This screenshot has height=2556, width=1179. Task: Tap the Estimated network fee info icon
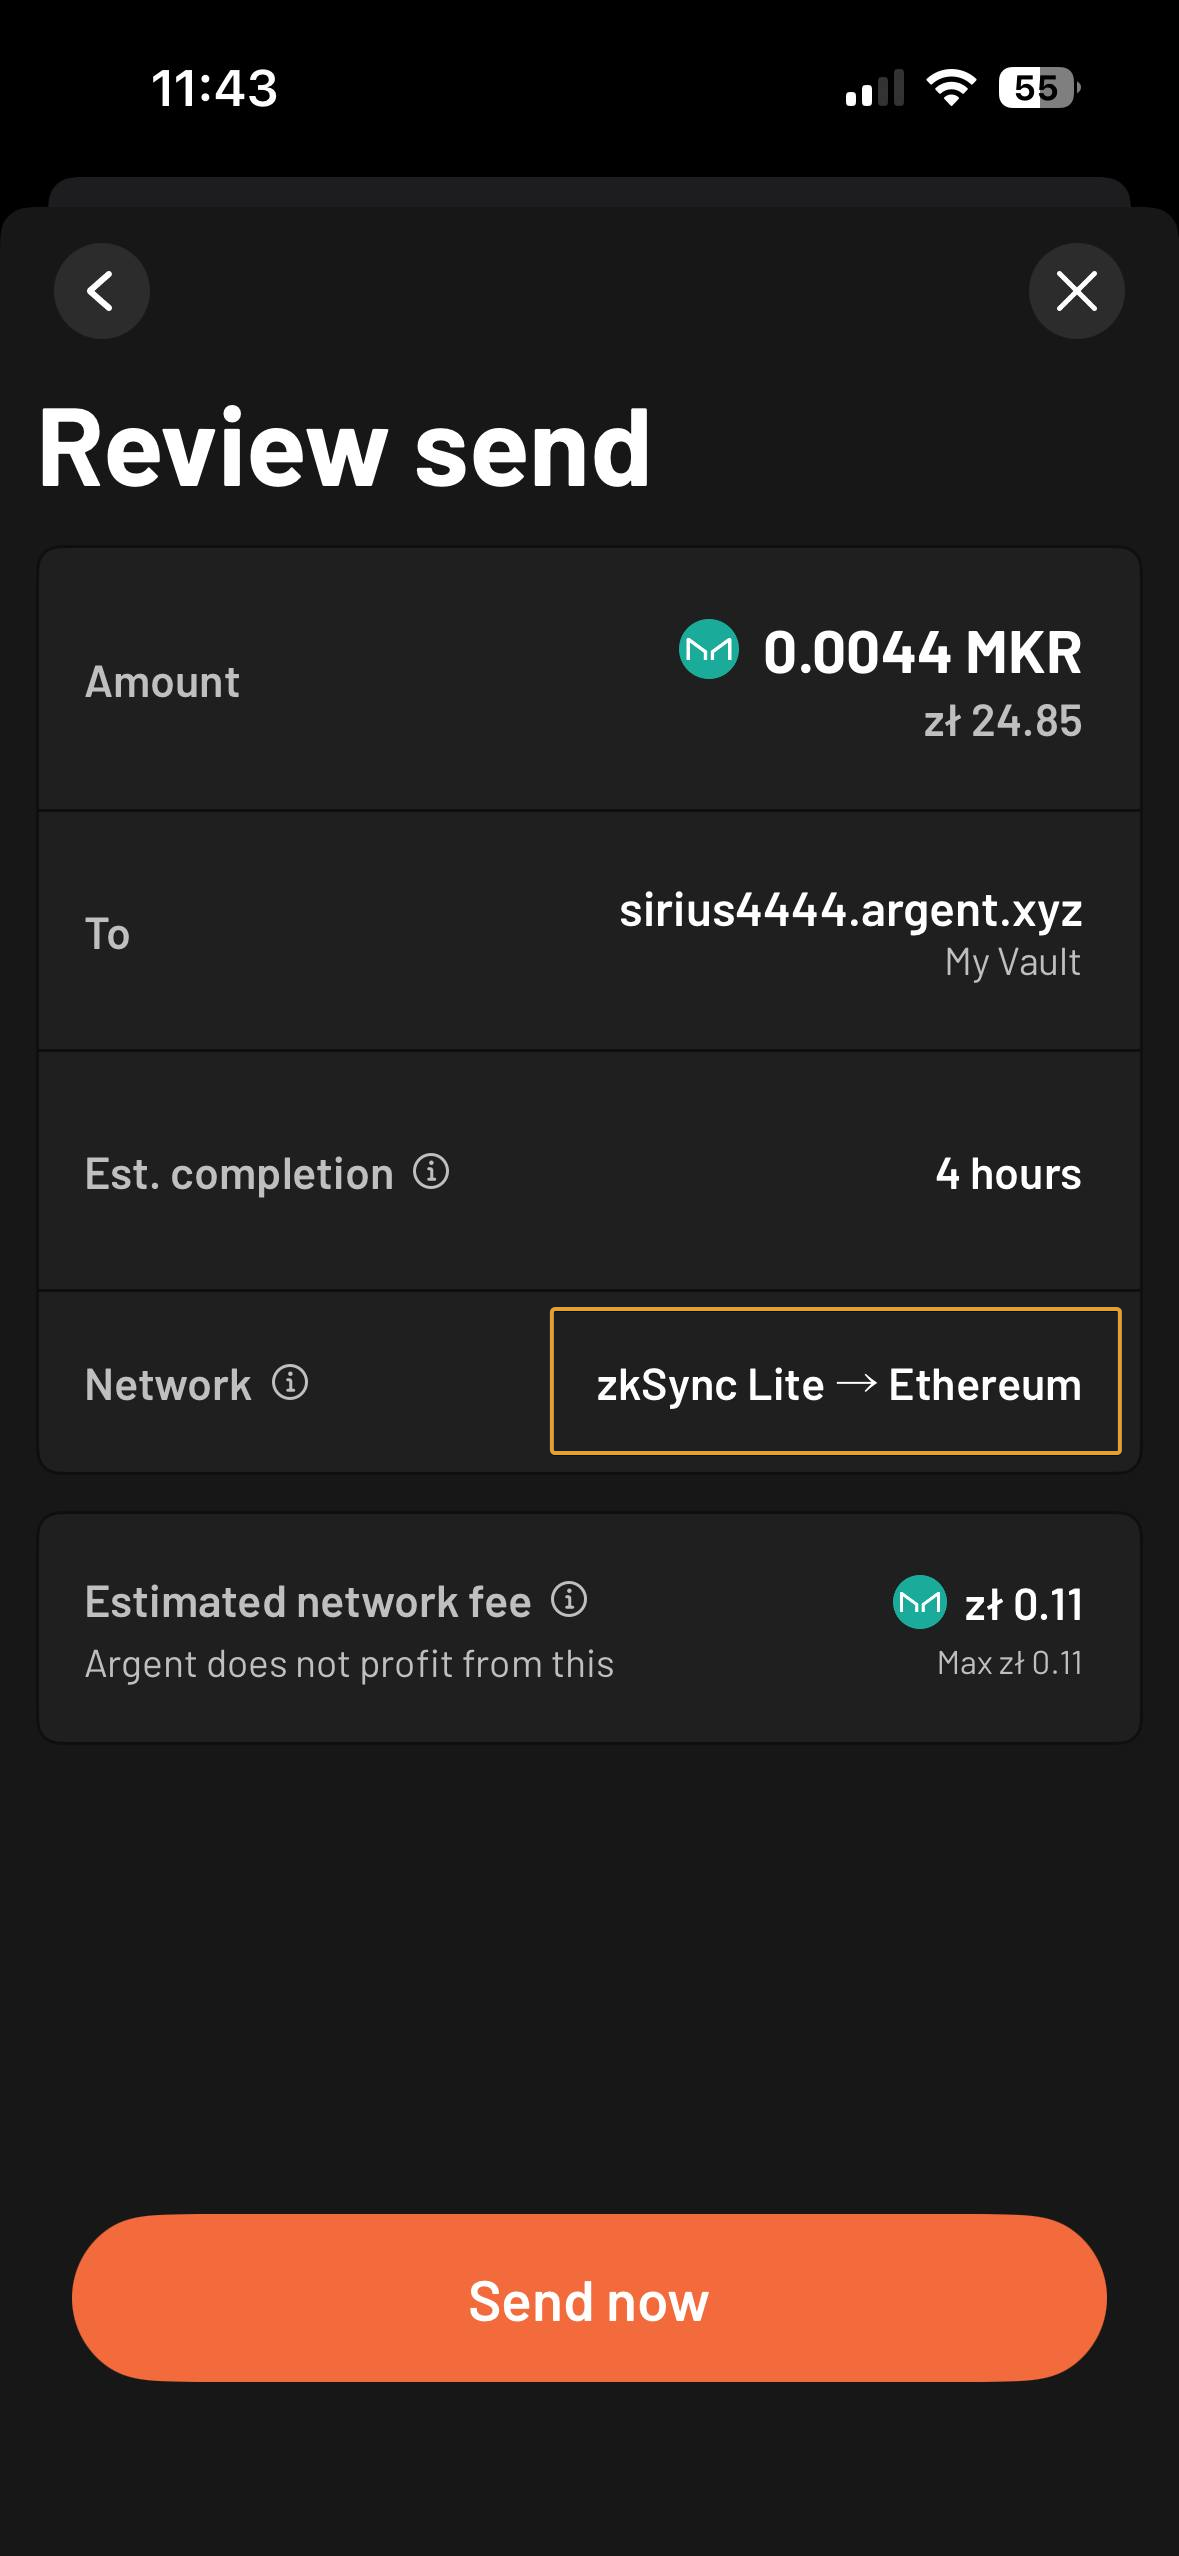(x=569, y=1600)
